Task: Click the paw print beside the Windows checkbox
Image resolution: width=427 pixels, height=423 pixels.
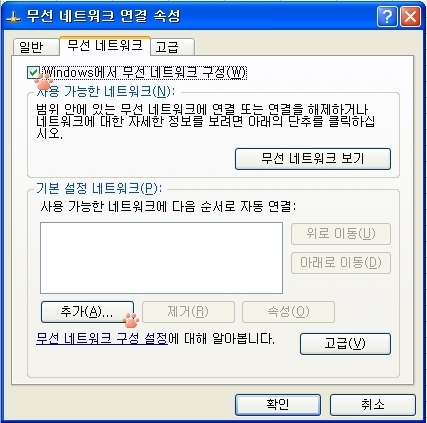Action: tap(44, 81)
